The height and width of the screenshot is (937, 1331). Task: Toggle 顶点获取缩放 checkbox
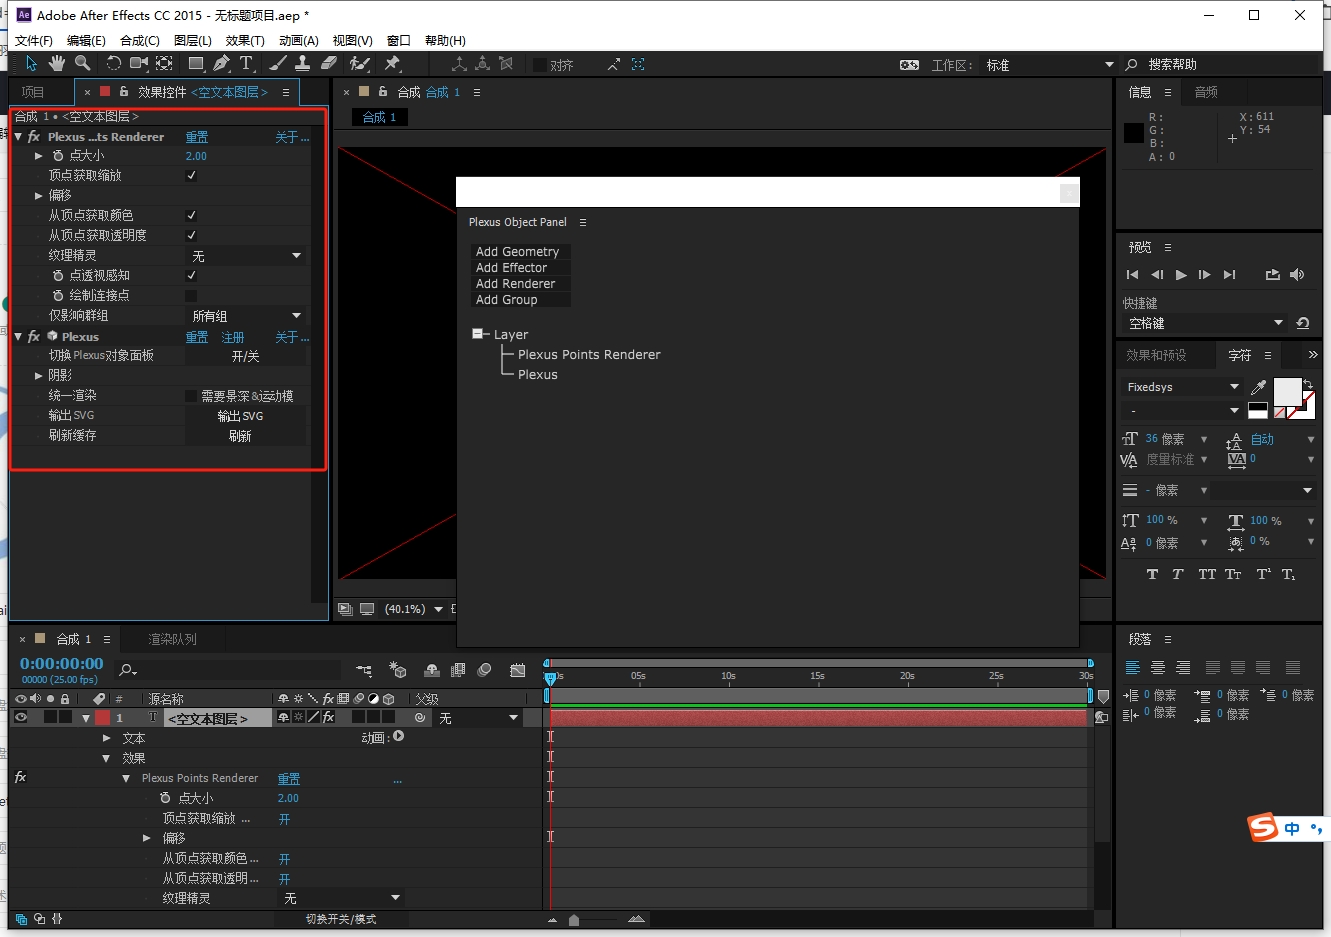(191, 175)
